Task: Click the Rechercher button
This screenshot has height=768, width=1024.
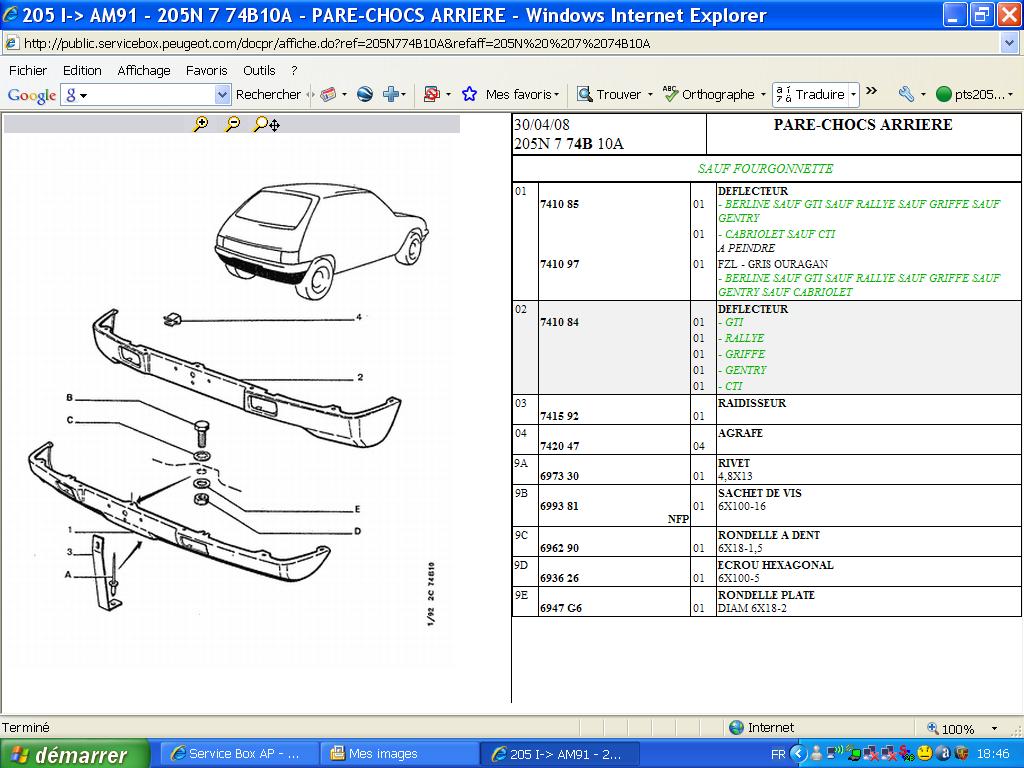Action: point(268,94)
